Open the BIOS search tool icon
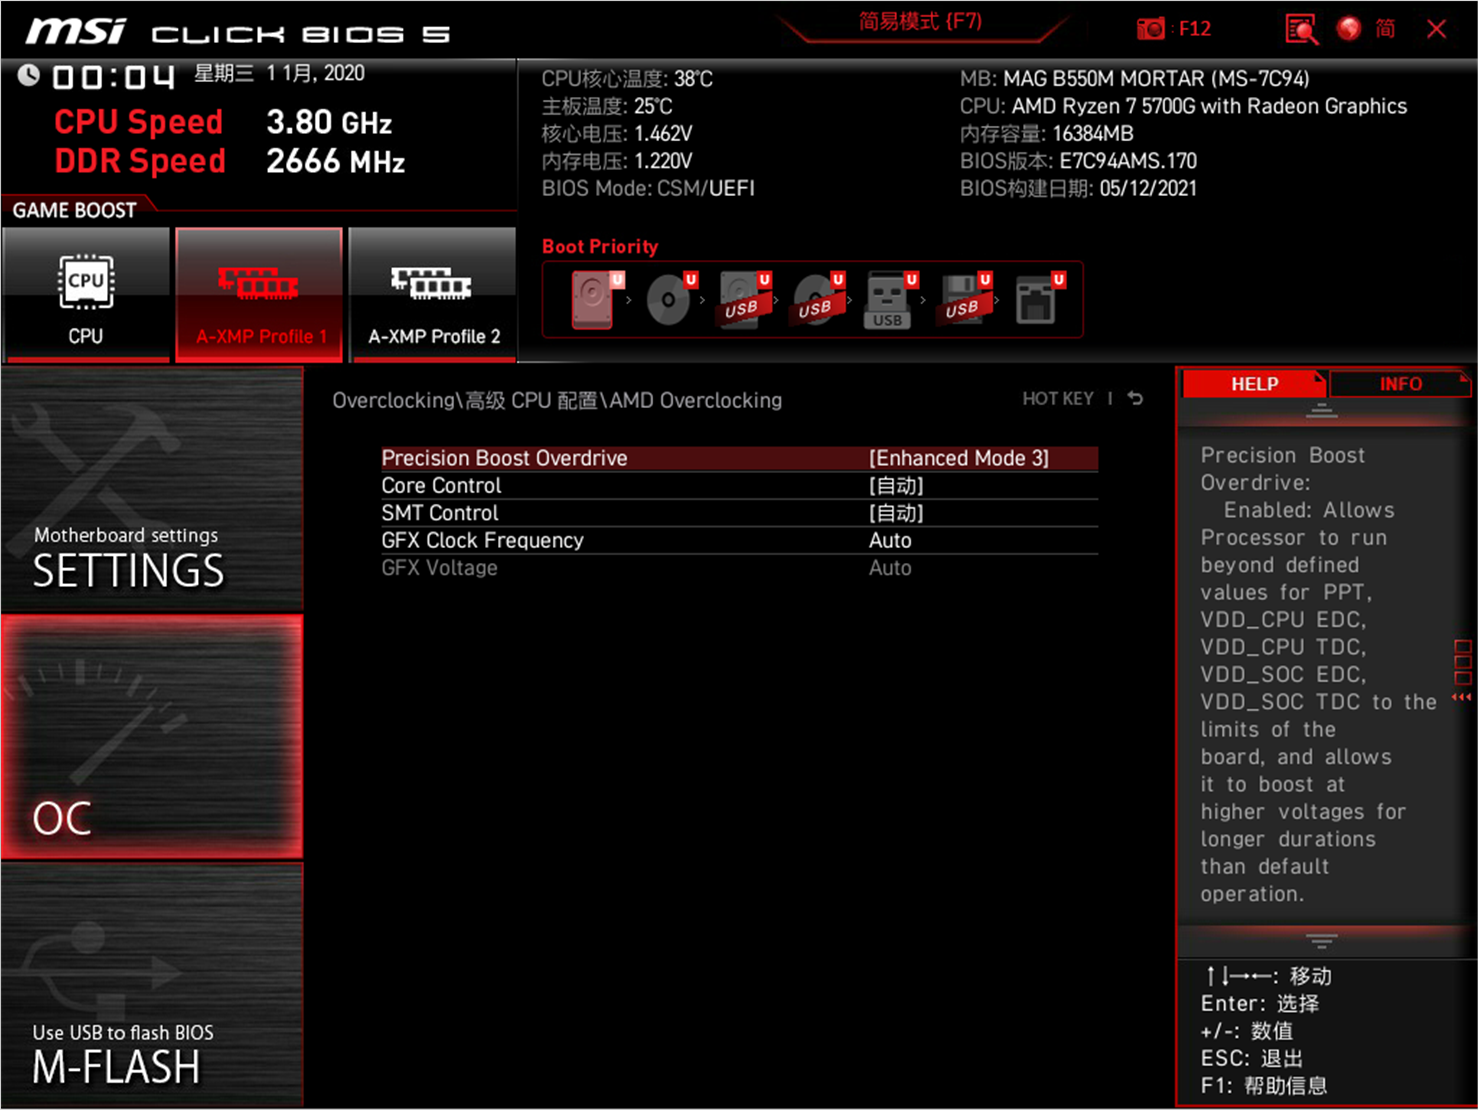Image resolution: width=1478 pixels, height=1110 pixels. coord(1300,28)
